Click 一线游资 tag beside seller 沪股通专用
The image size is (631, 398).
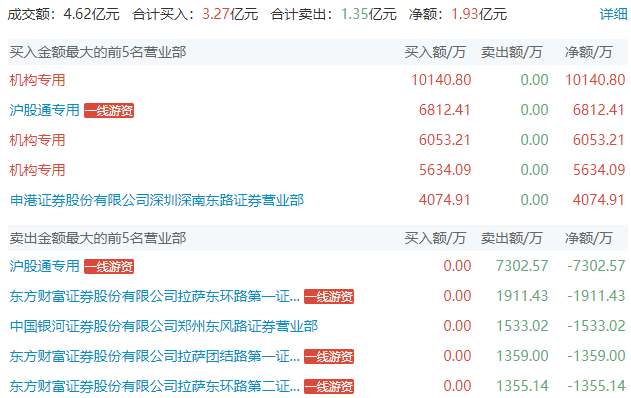pos(109,266)
